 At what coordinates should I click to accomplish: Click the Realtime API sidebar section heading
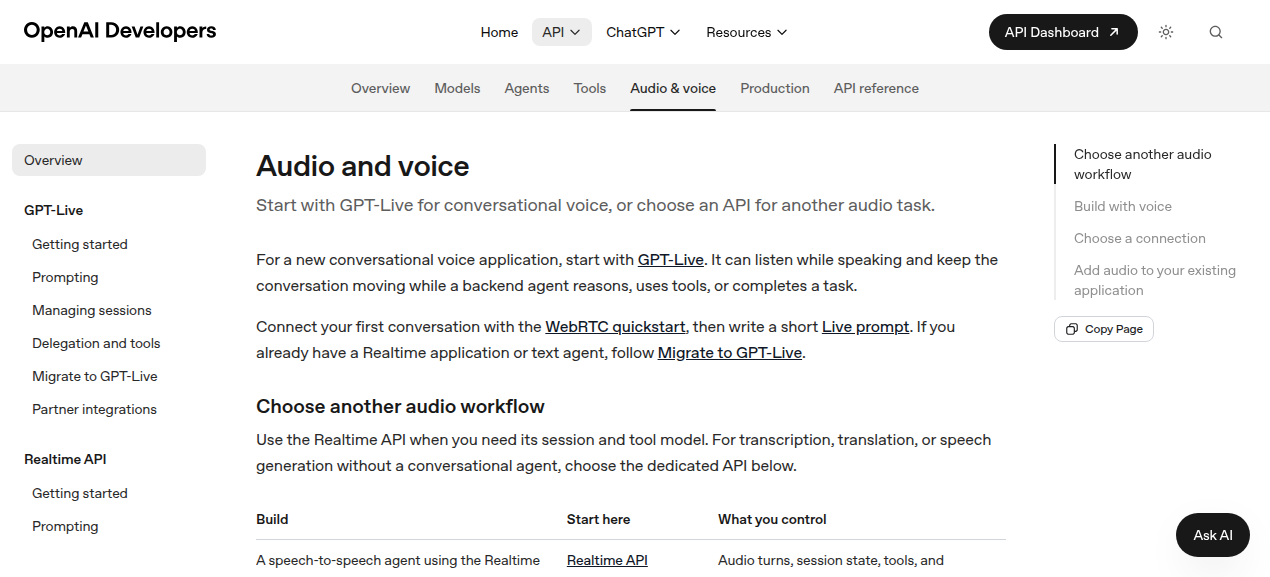click(65, 459)
